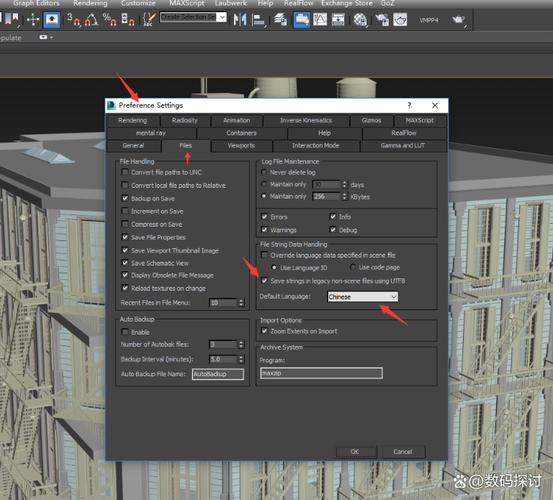Toggle the 3D Snaps icon
The width and height of the screenshot is (553, 500).
[74, 19]
